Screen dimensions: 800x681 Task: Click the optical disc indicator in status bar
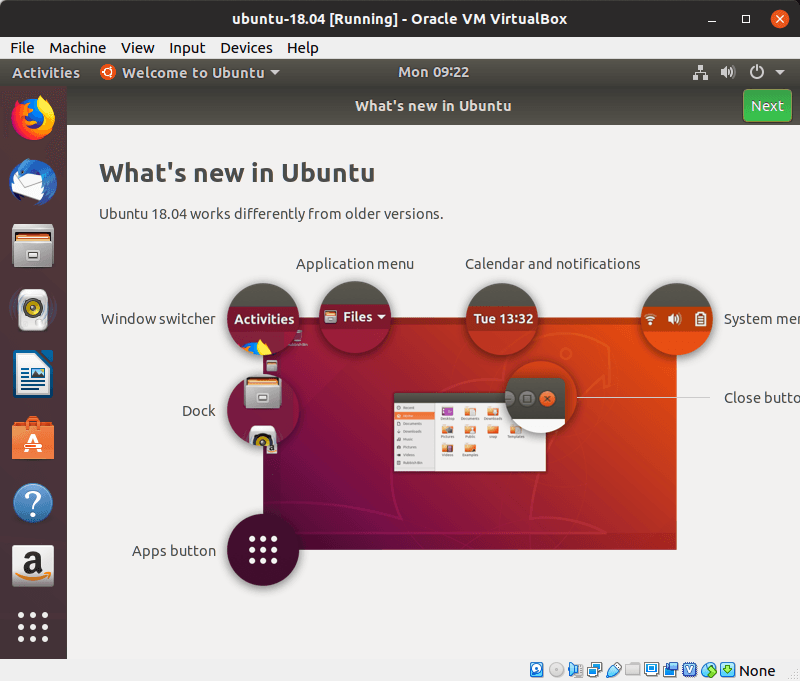(x=557, y=670)
